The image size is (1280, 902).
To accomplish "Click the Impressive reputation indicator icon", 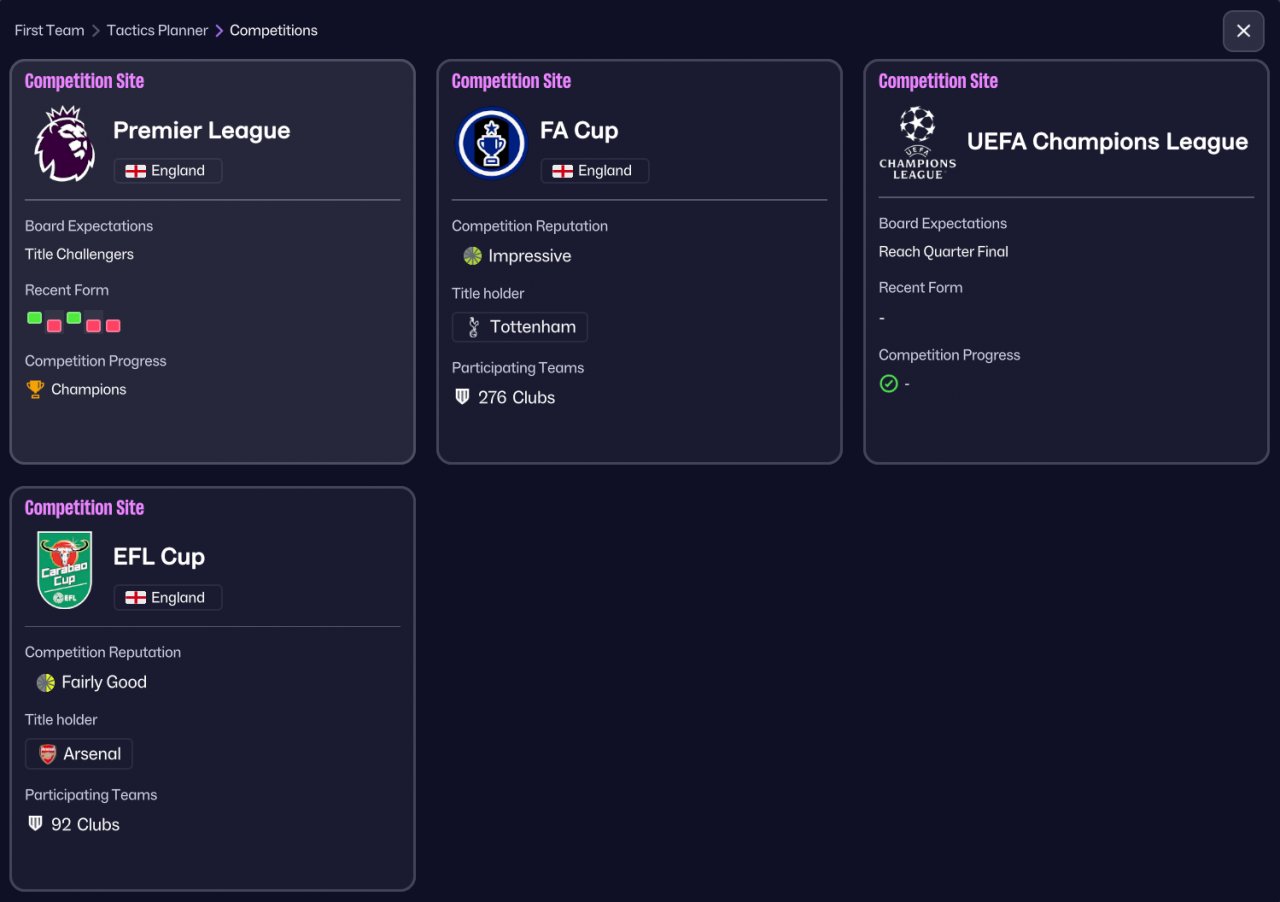I will [x=473, y=256].
